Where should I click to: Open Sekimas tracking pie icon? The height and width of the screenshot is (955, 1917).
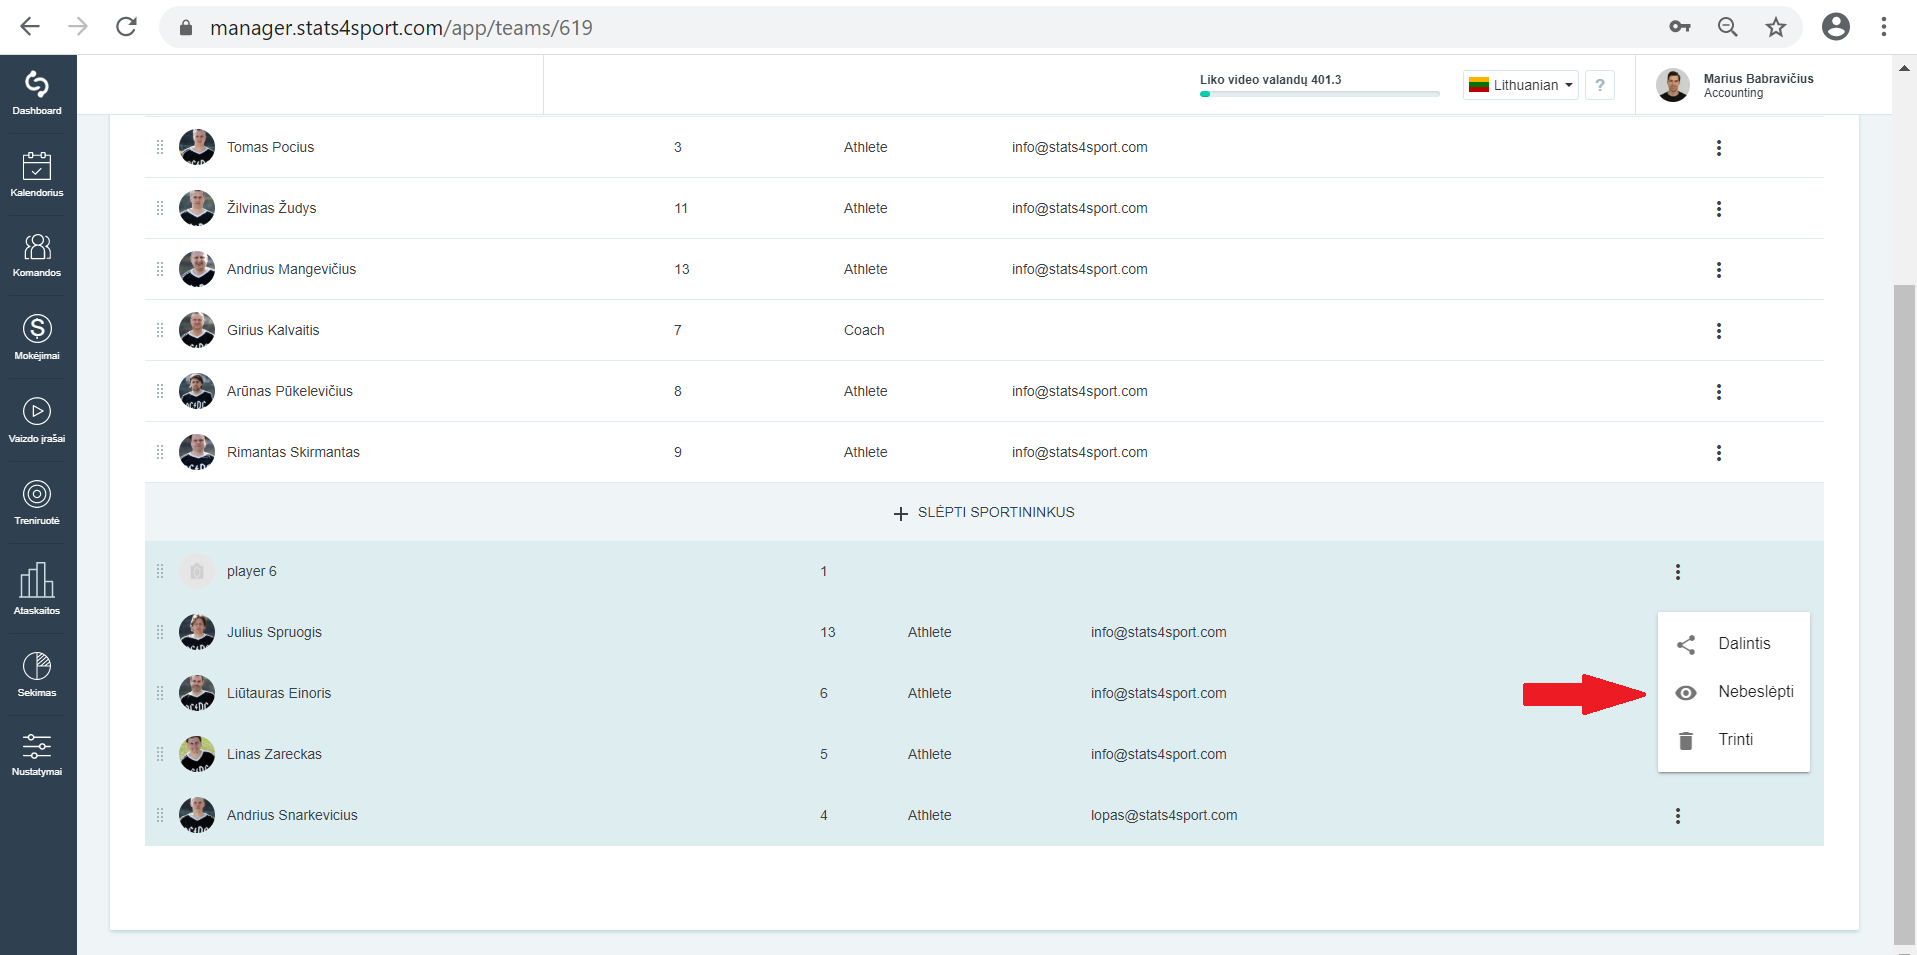click(37, 674)
